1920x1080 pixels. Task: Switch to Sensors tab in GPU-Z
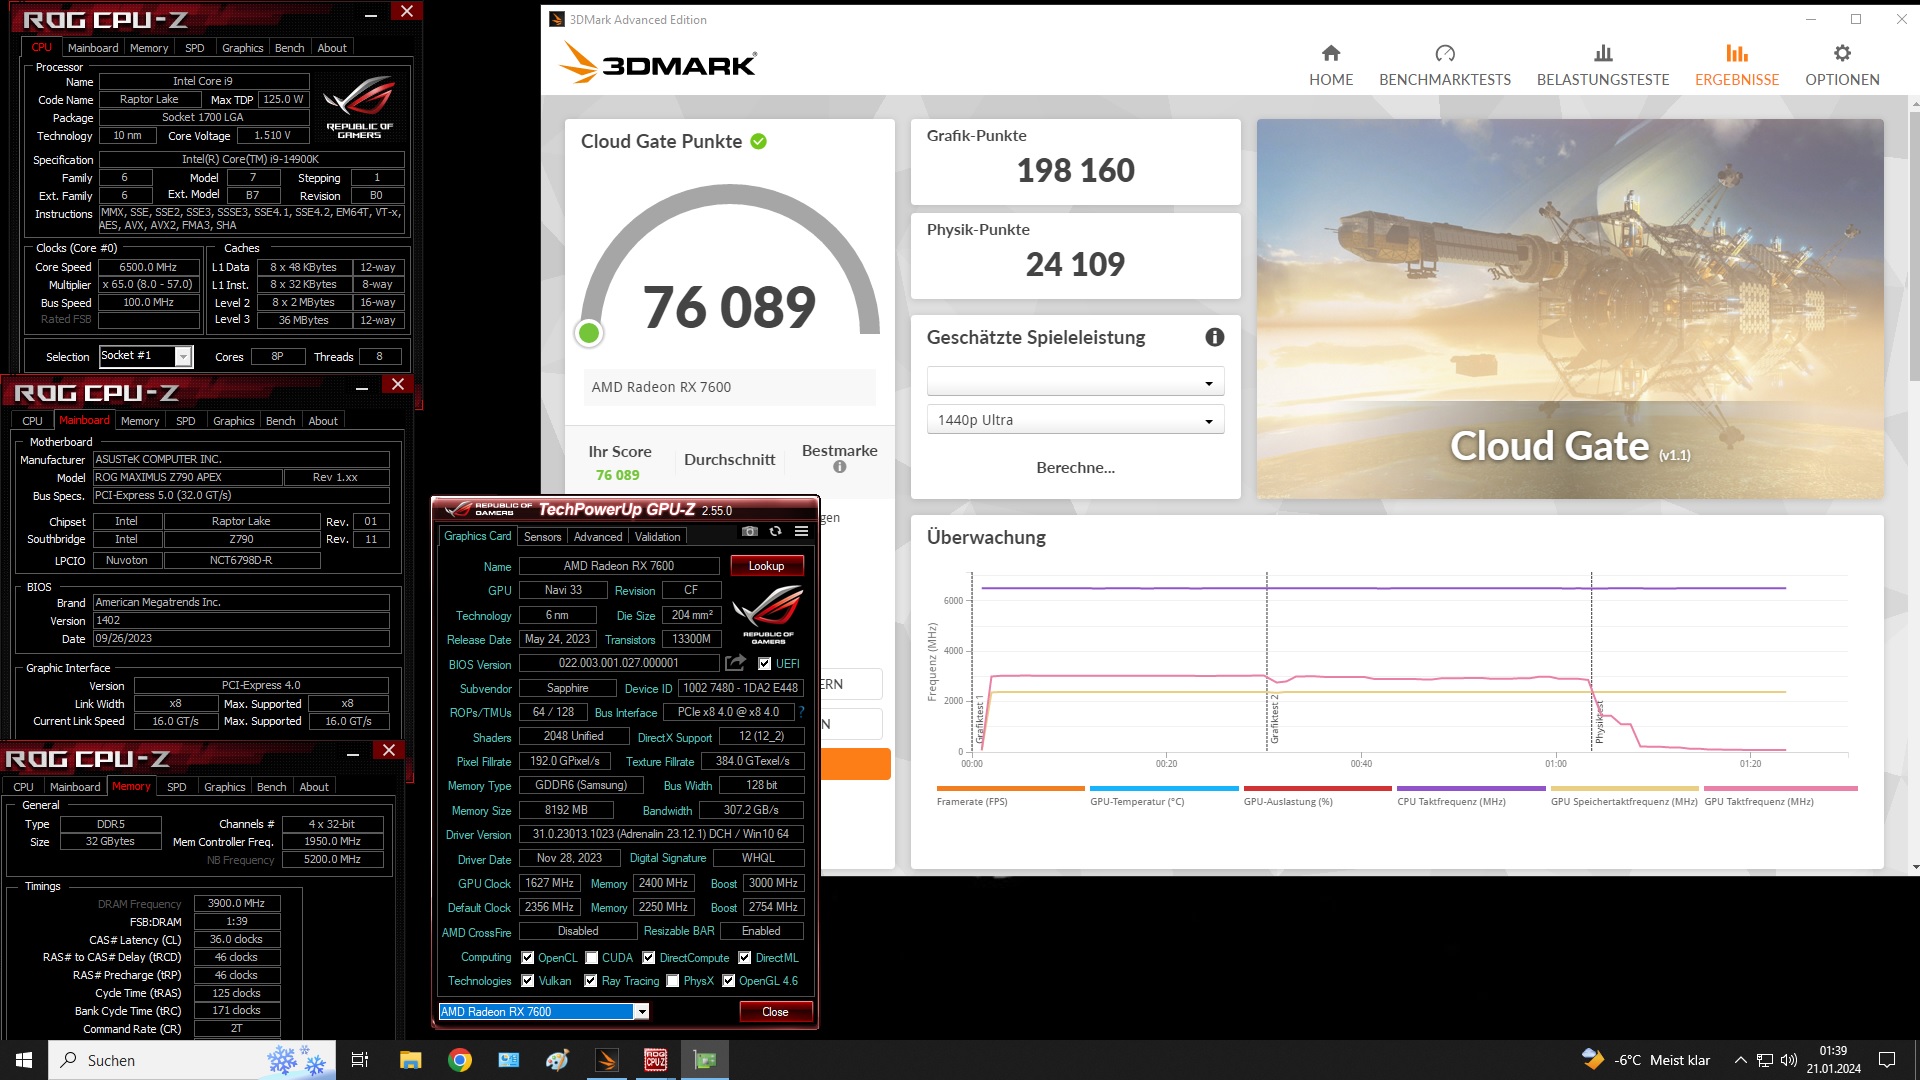[543, 537]
